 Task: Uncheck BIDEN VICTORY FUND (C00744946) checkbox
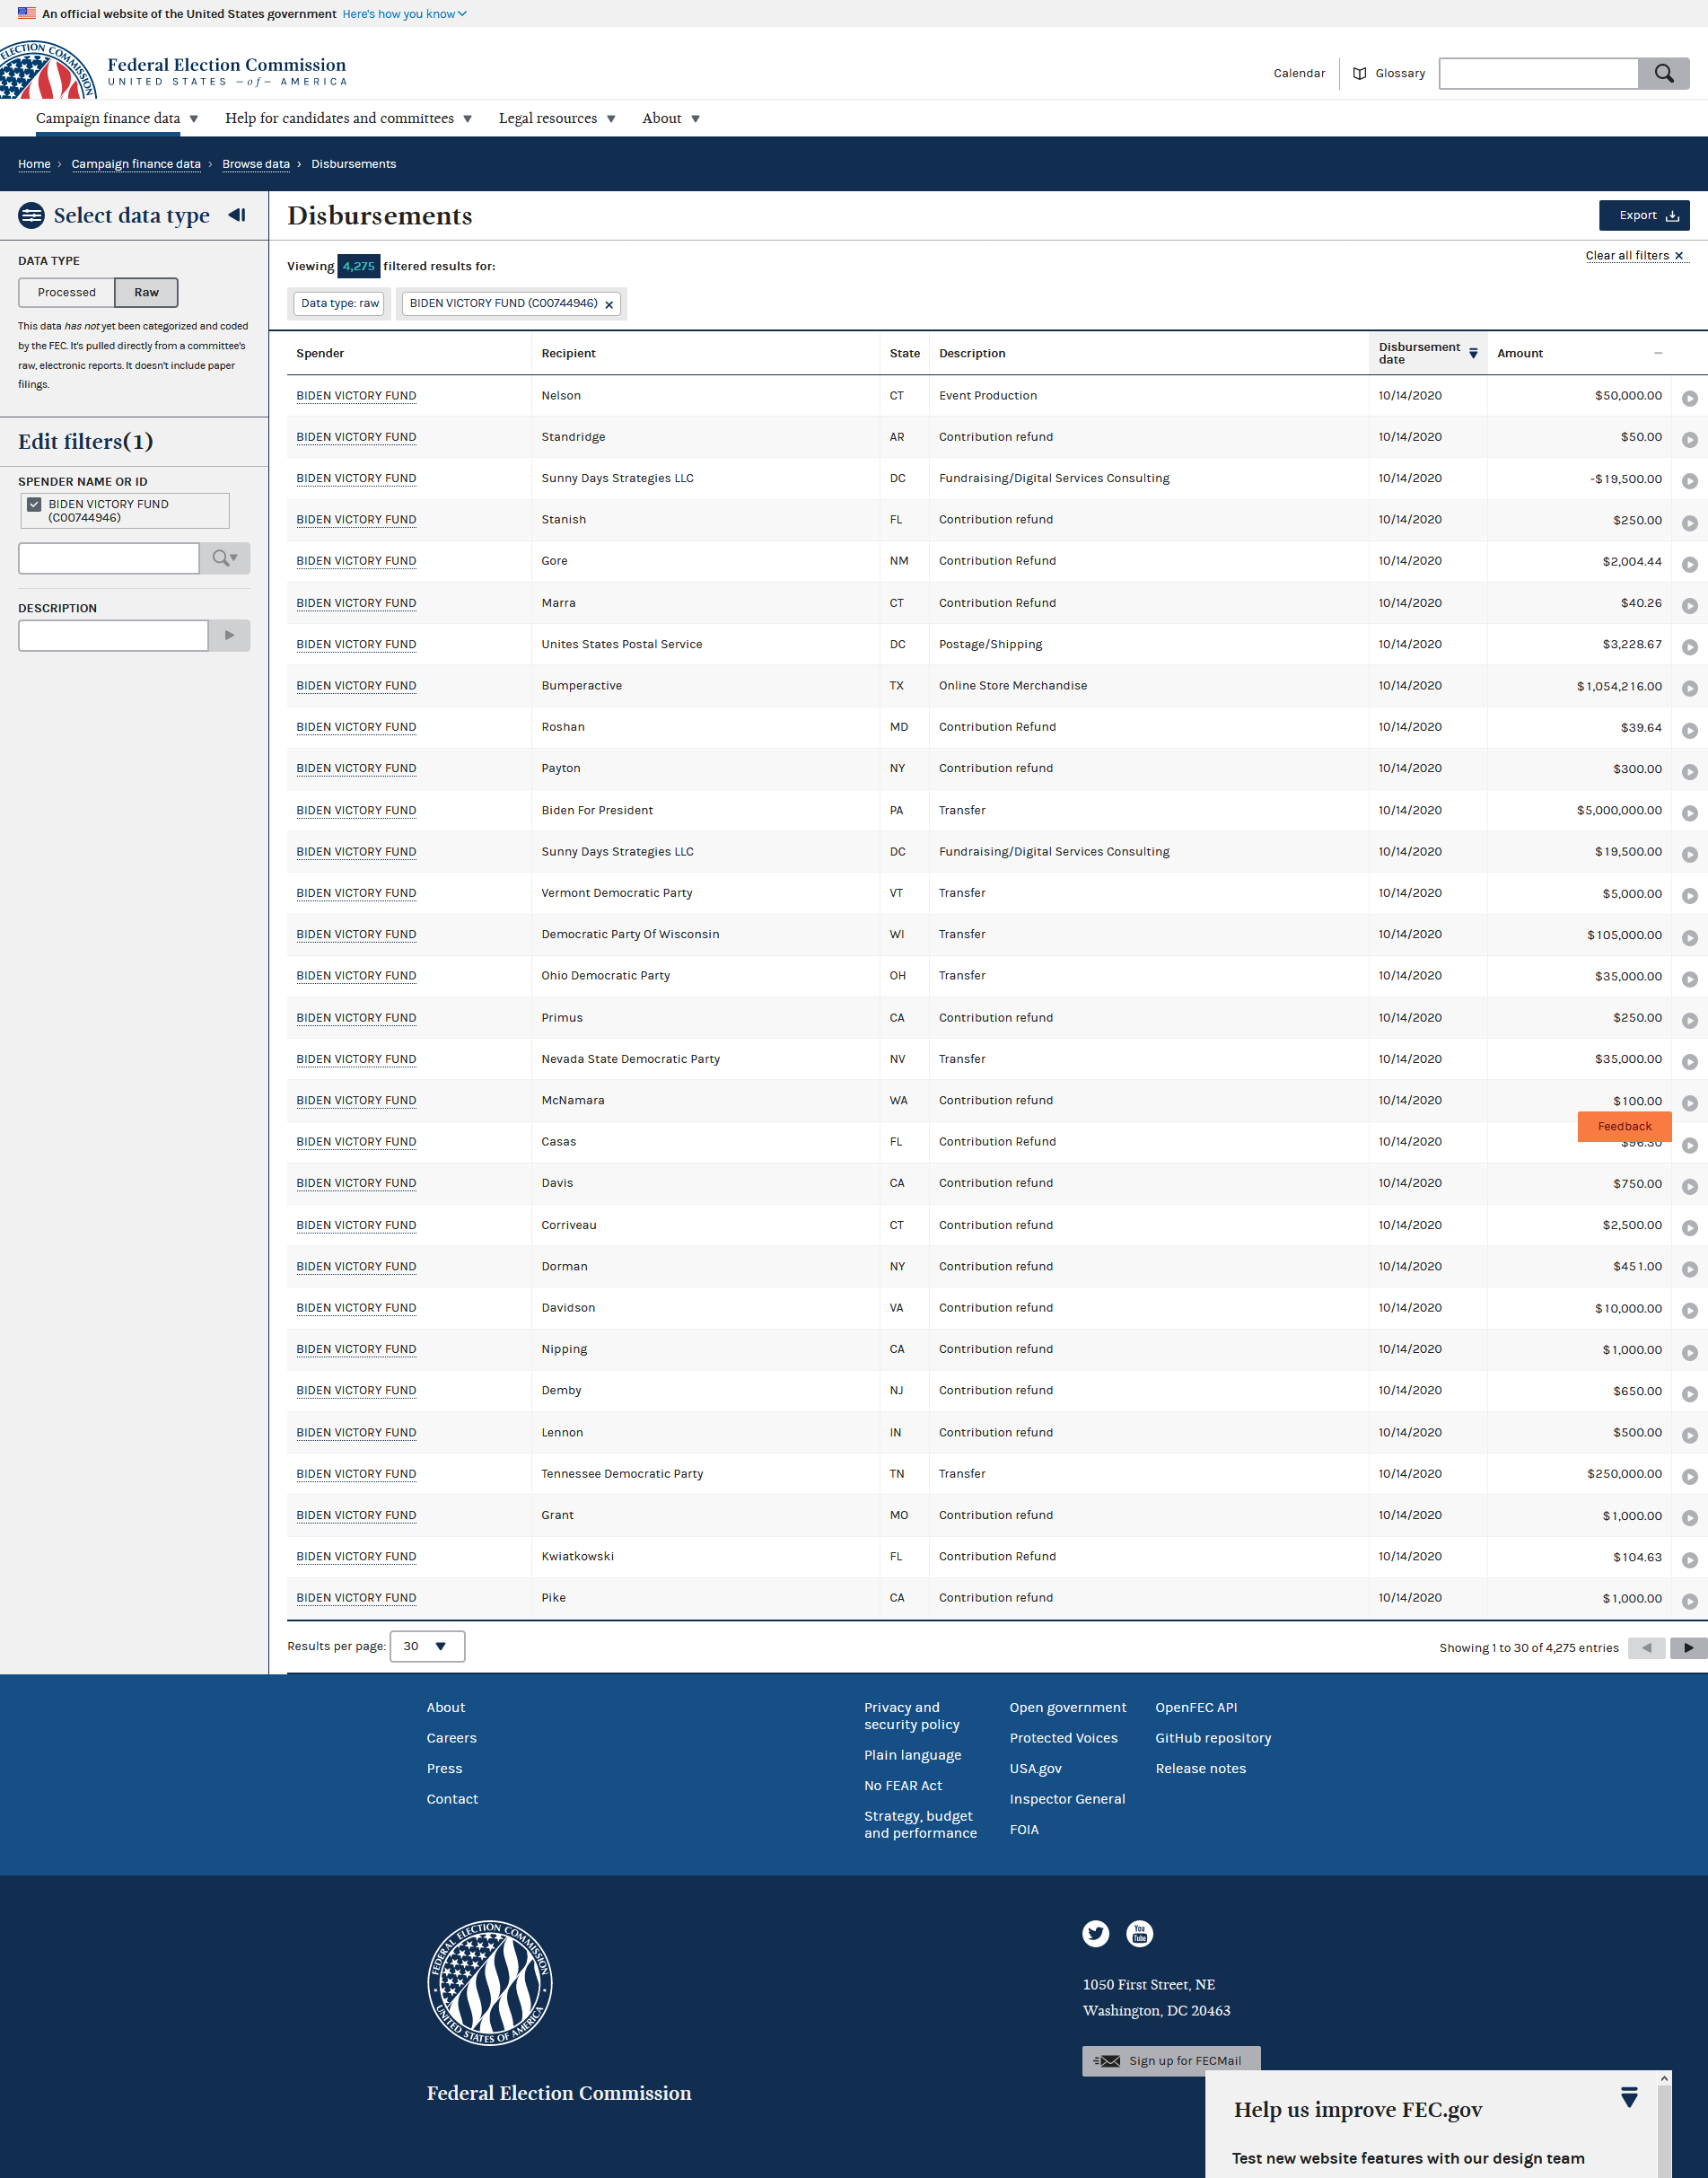34,504
